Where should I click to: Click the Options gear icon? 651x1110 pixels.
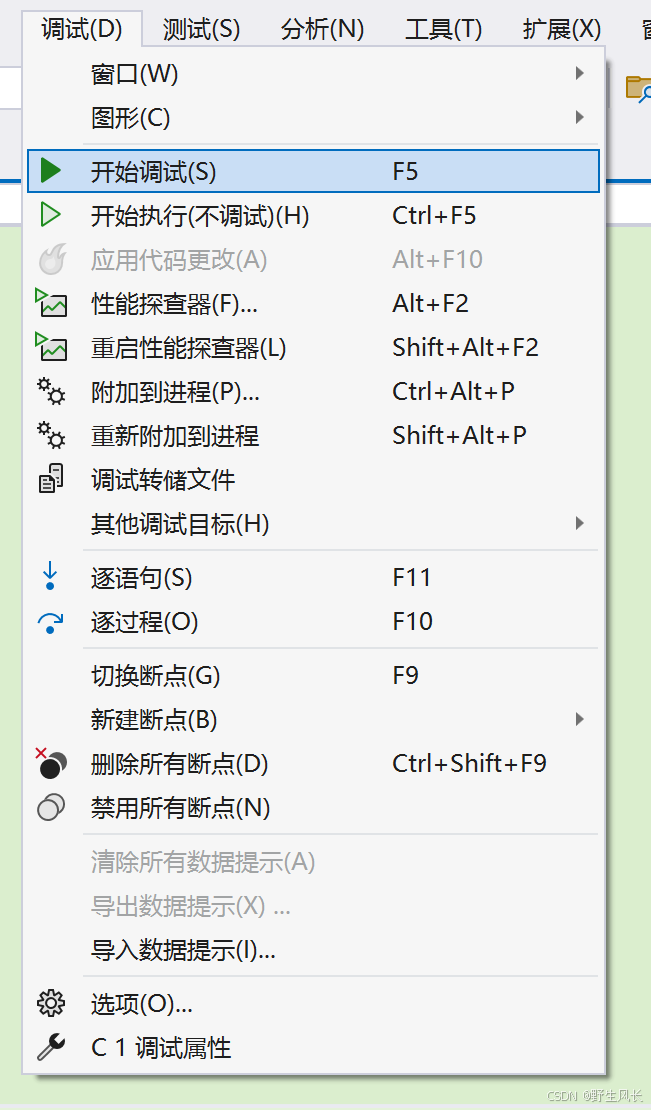tap(50, 1002)
